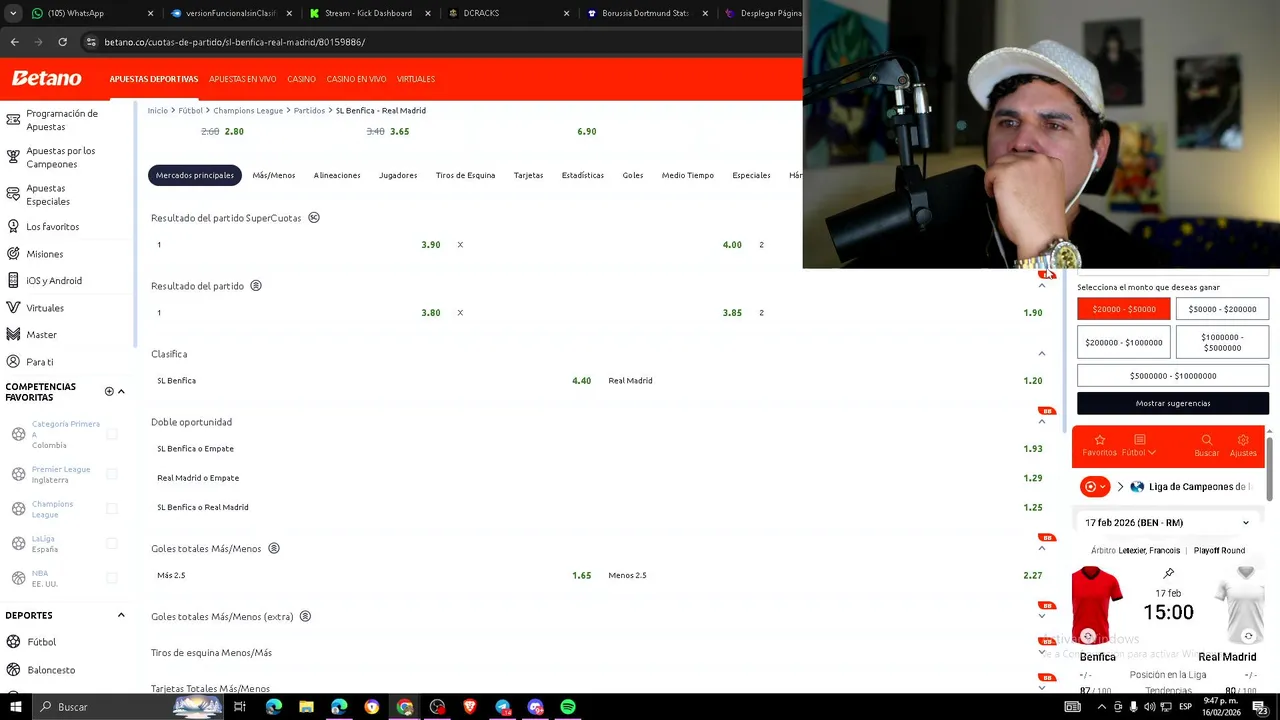1280x720 pixels.
Task: Tick the Premier League Inglaterra checkbox
Action: 112,474
